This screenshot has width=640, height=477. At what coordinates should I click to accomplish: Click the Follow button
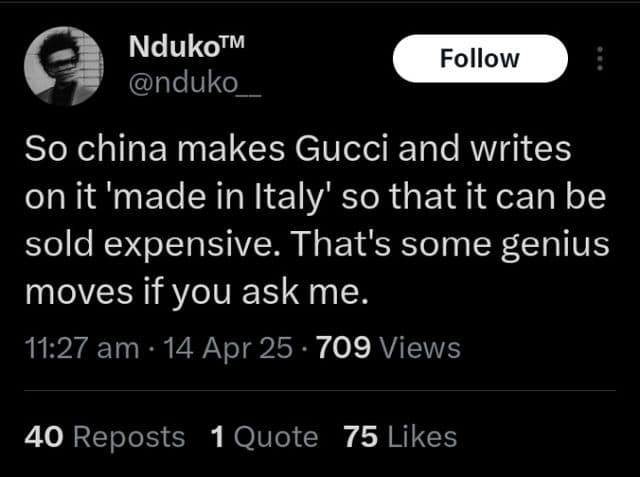(x=480, y=58)
